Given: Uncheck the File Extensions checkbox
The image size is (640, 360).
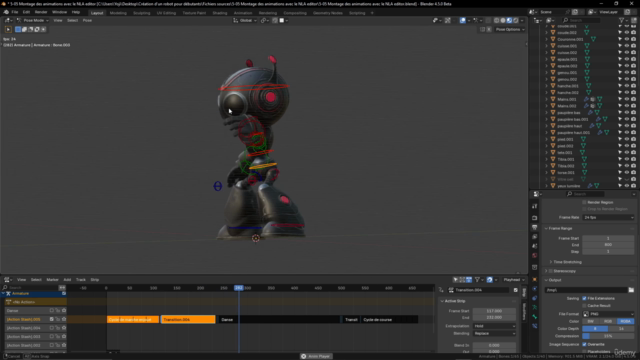Looking at the screenshot, I should [x=584, y=298].
